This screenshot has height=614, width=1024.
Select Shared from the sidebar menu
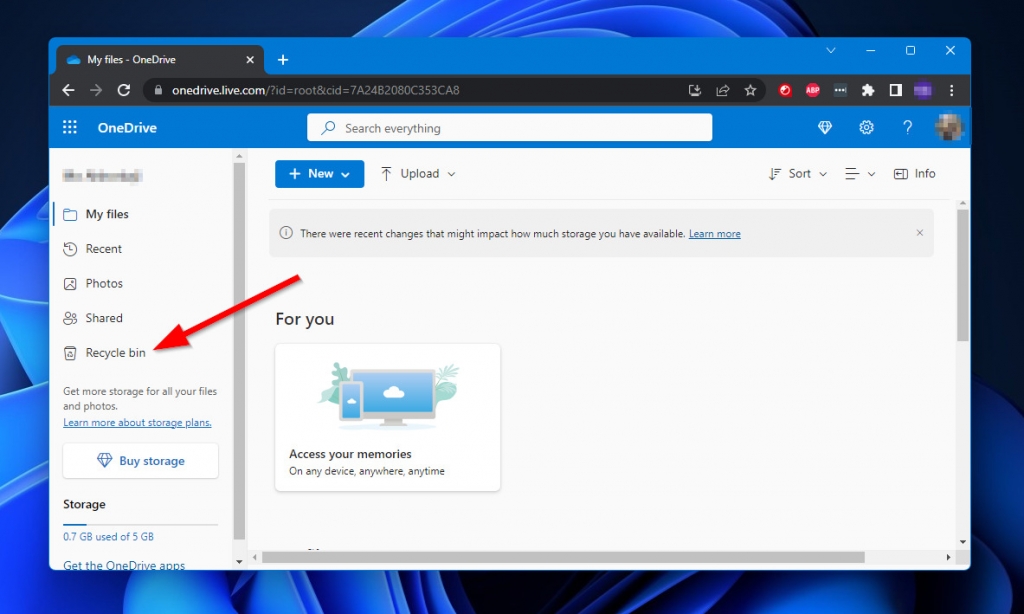pyautogui.click(x=104, y=318)
